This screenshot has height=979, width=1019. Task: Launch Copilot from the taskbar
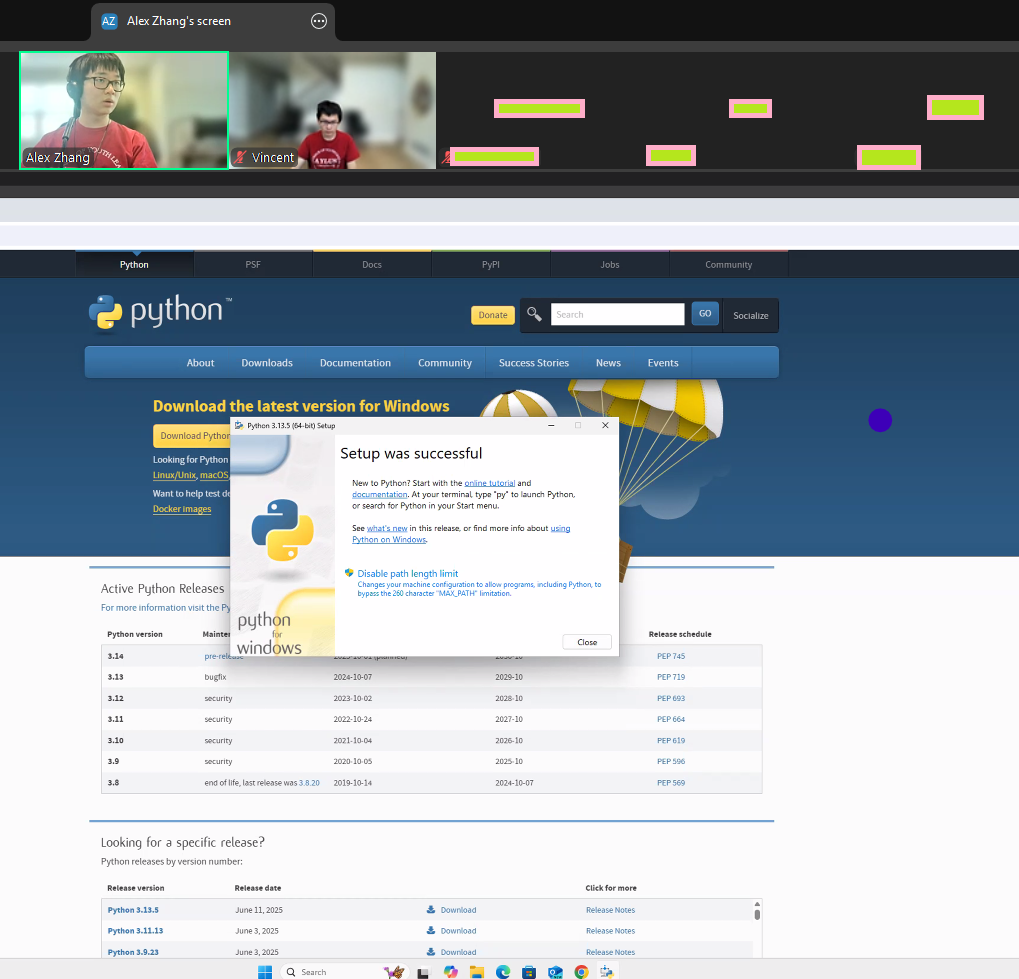450,972
